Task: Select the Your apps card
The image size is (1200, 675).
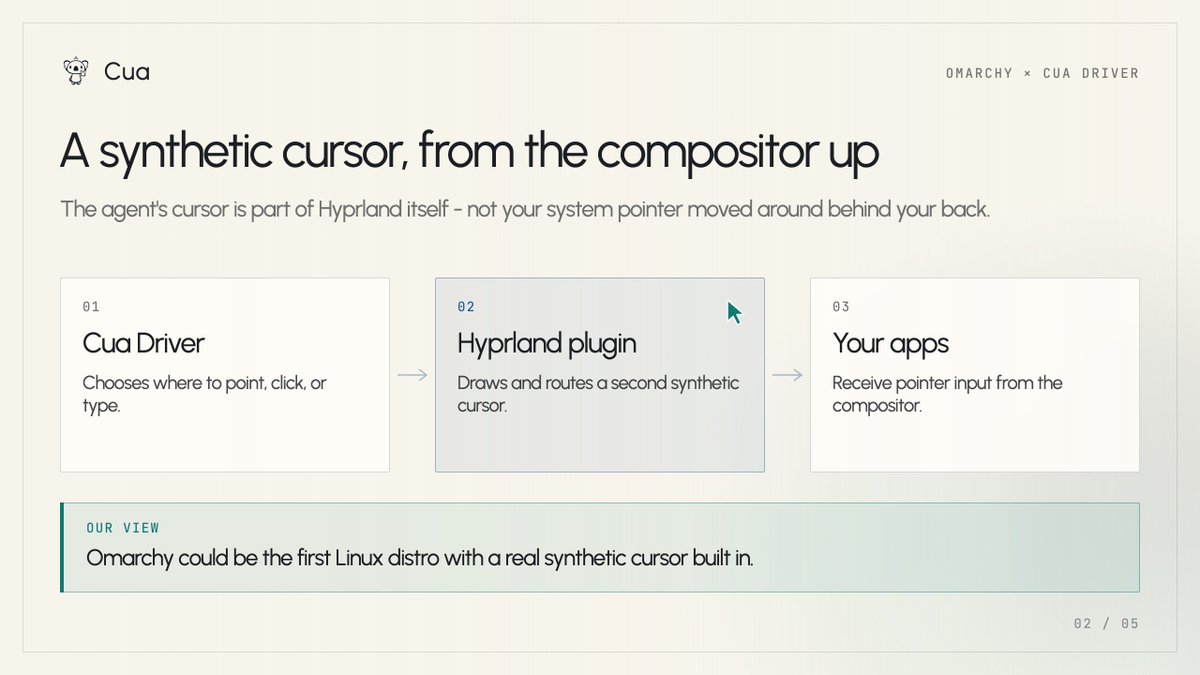Action: tap(975, 375)
